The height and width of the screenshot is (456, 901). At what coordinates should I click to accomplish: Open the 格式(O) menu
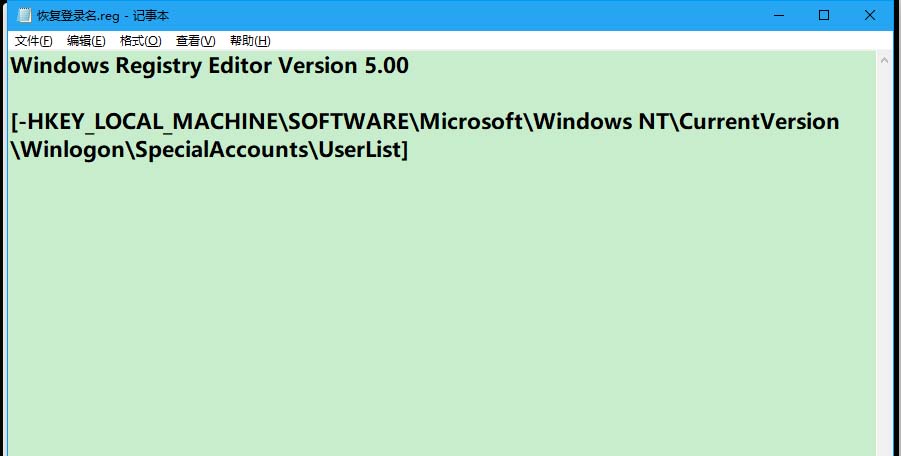click(140, 41)
